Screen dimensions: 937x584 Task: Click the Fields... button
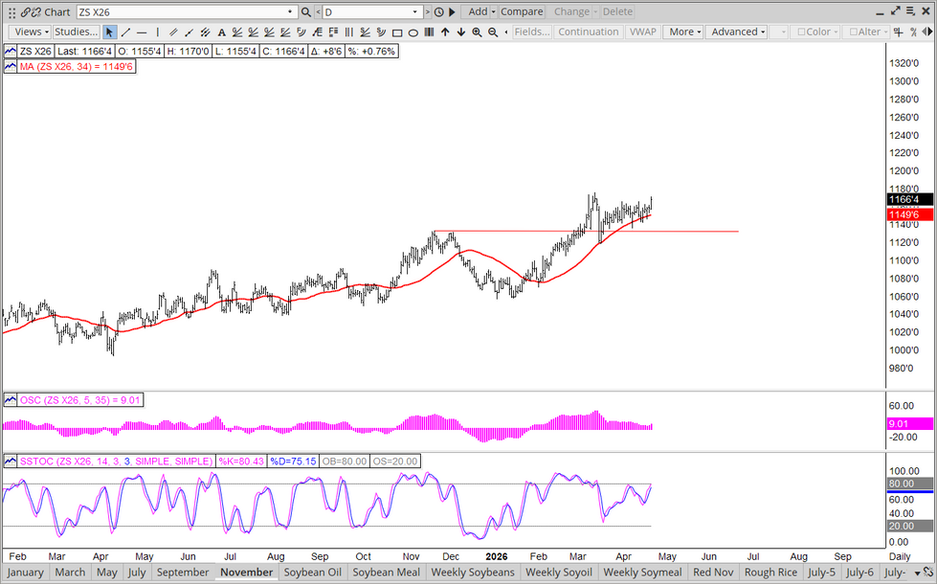532,32
